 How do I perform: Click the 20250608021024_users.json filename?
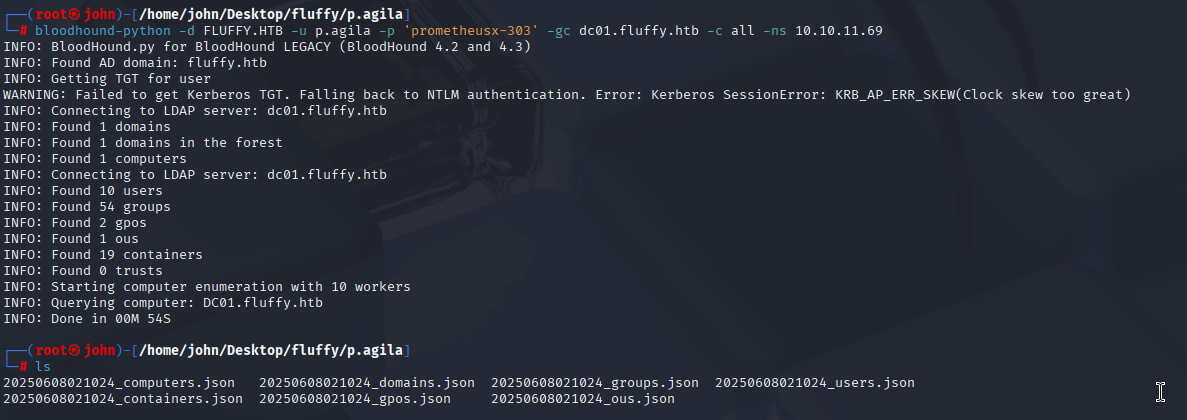(x=815, y=383)
